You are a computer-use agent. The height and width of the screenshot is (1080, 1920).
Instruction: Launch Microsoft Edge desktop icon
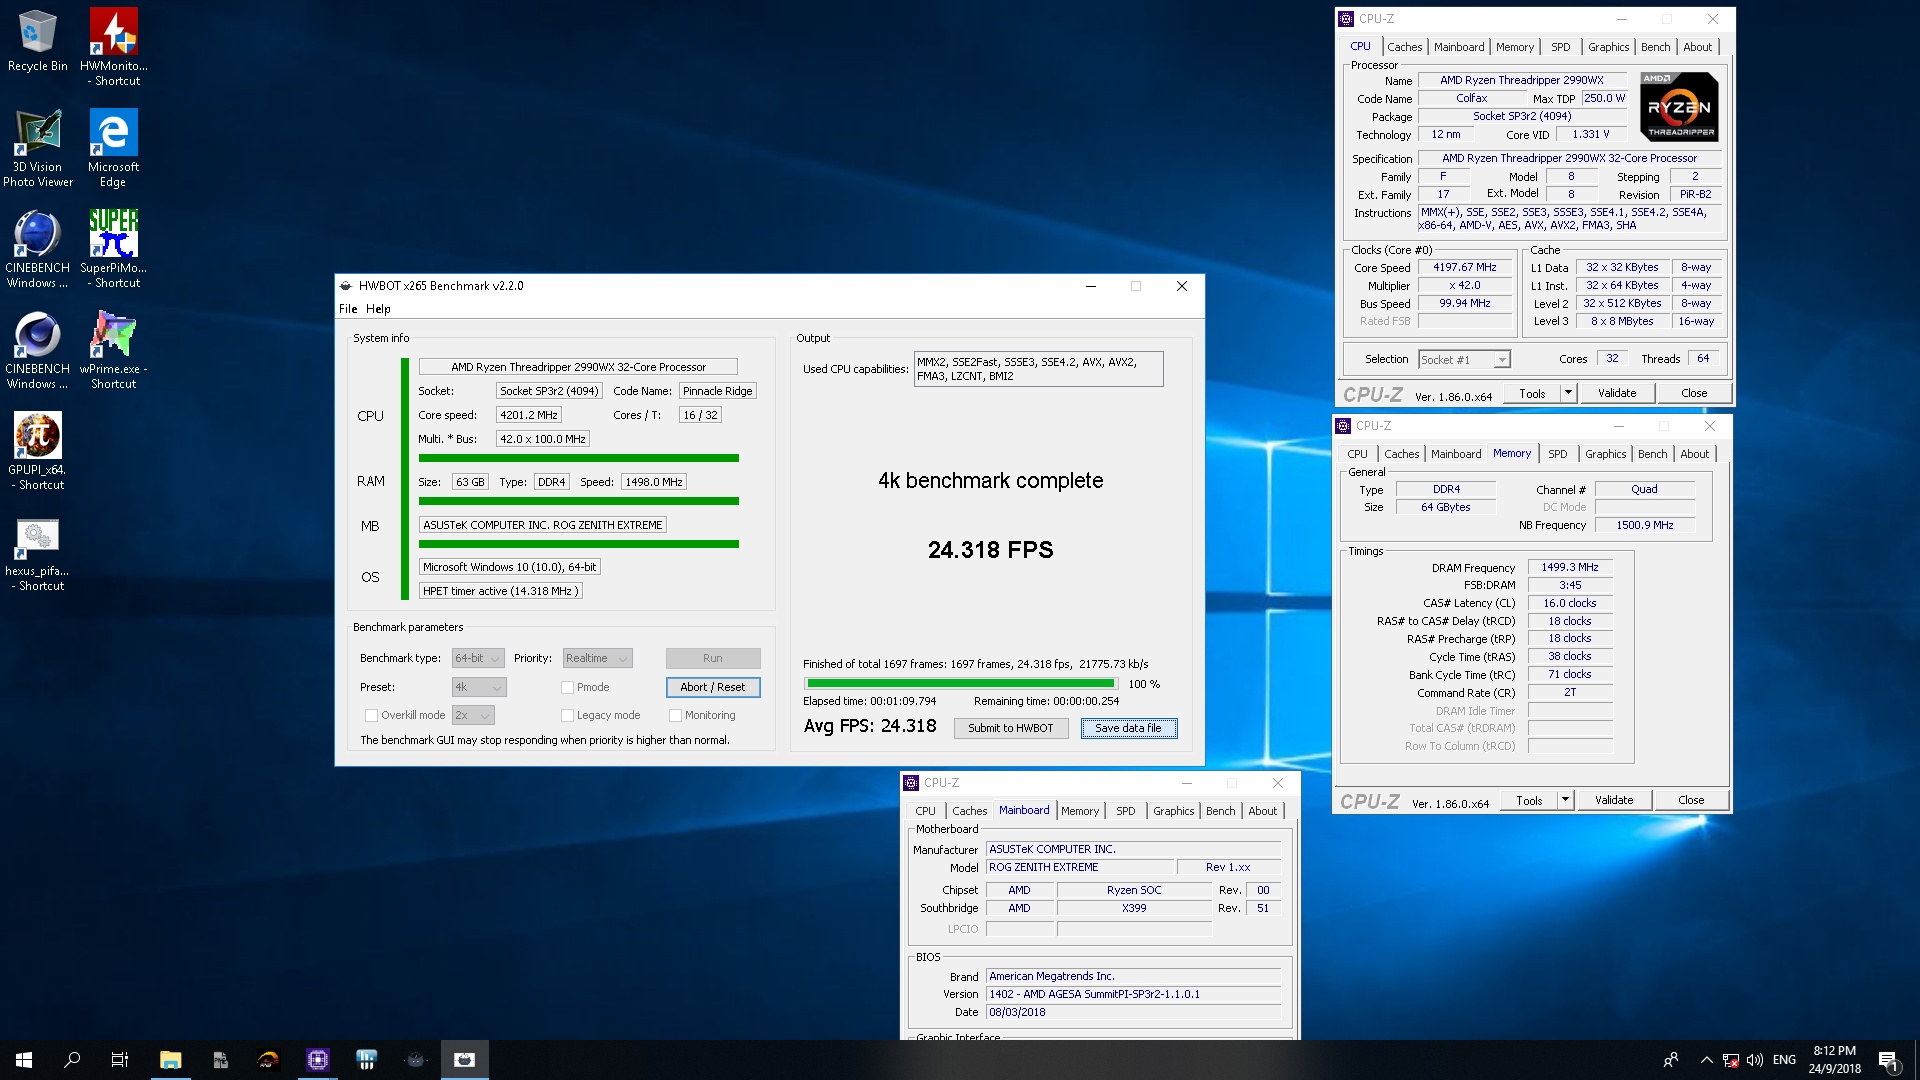point(113,147)
